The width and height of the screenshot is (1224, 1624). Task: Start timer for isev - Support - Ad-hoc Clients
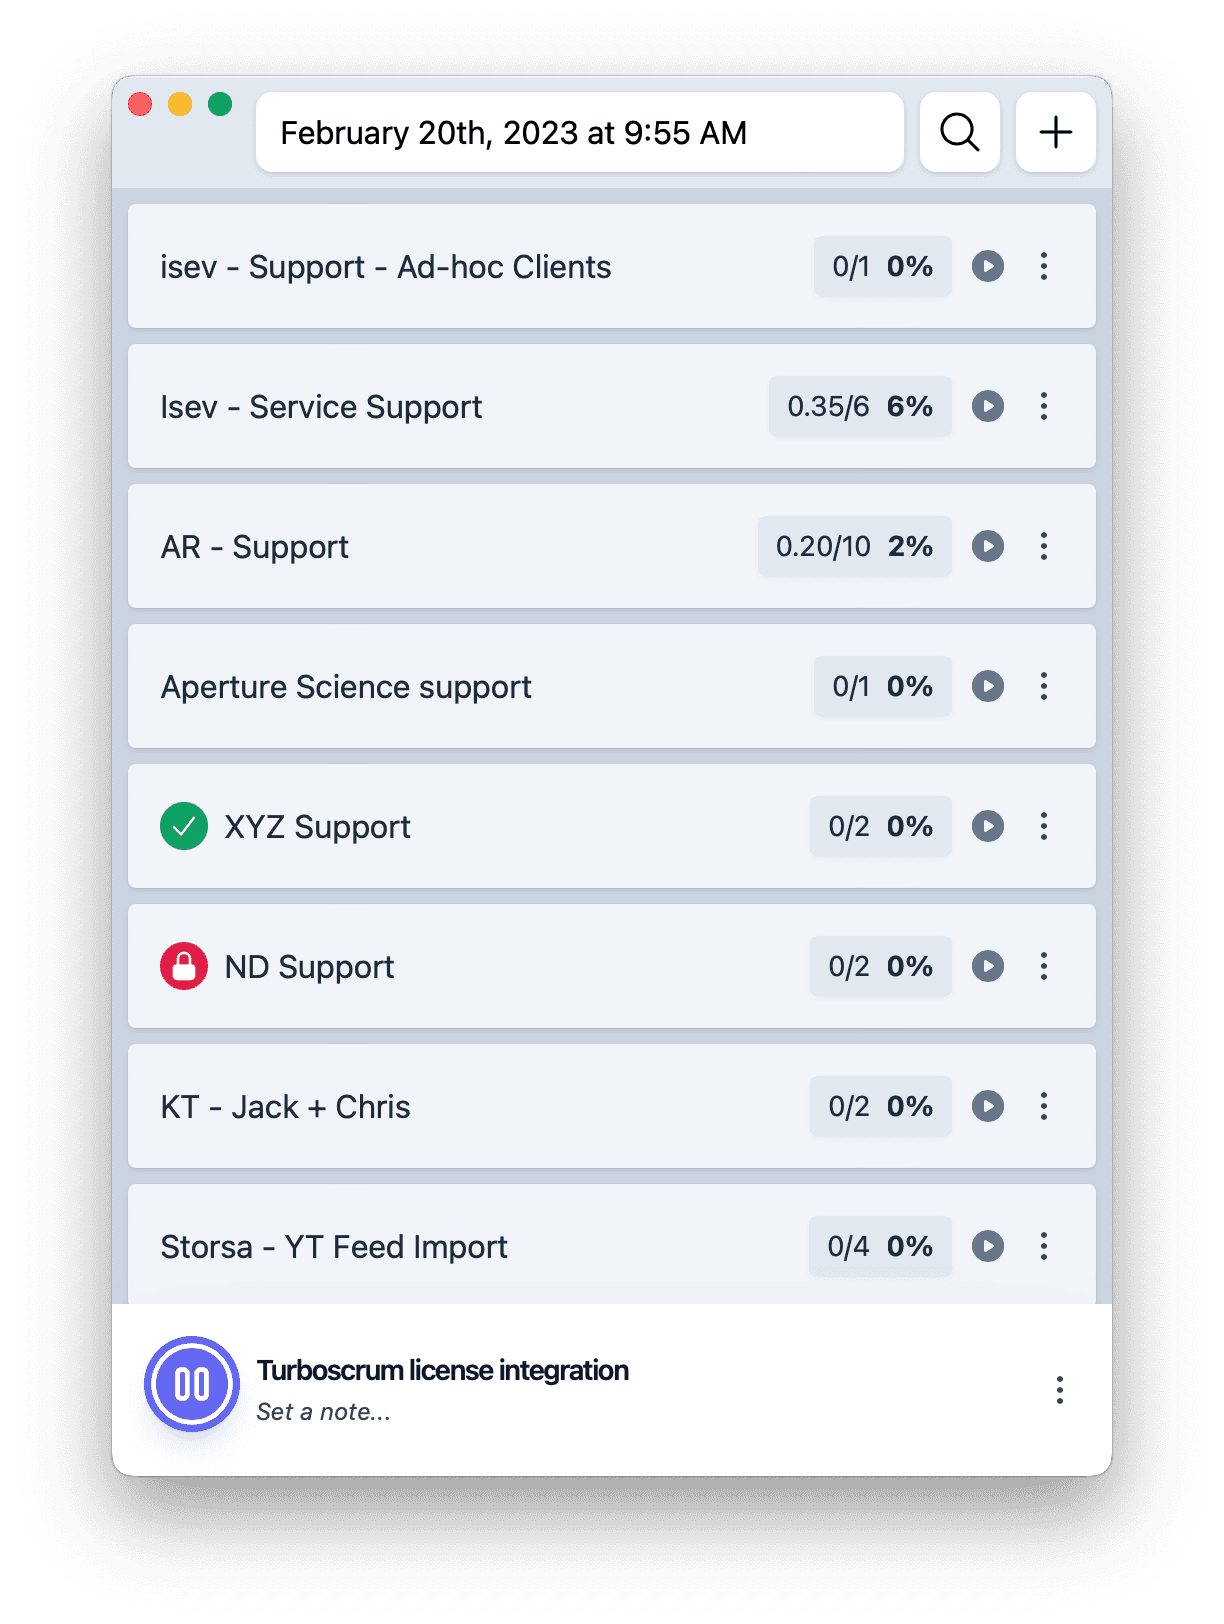988,266
